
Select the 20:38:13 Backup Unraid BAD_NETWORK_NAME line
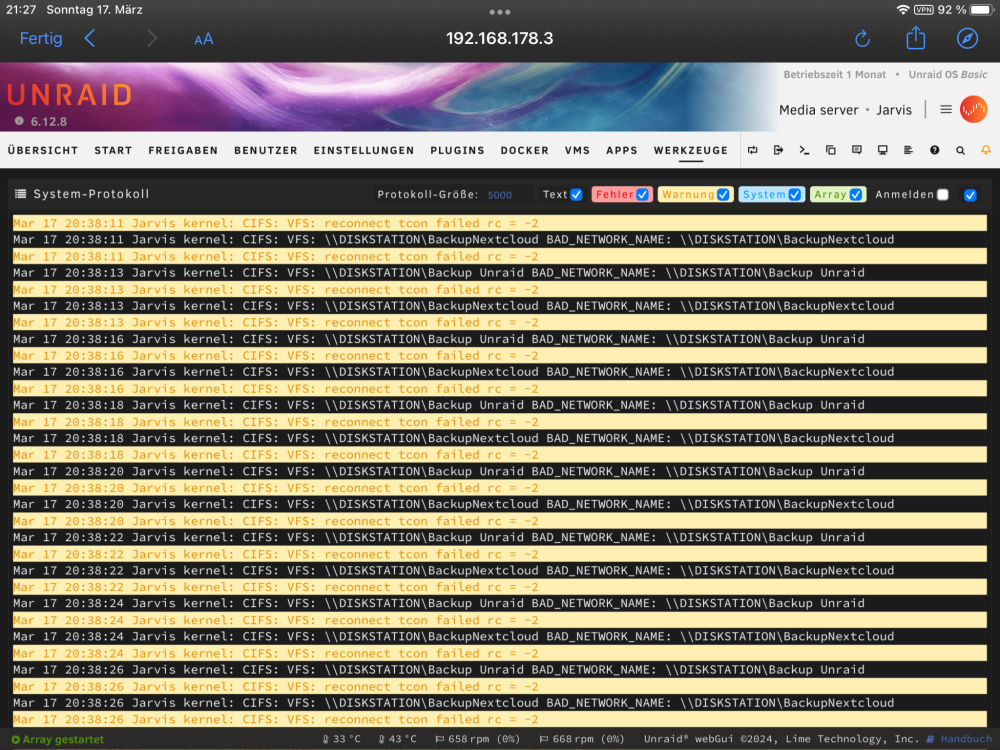[x=499, y=272]
